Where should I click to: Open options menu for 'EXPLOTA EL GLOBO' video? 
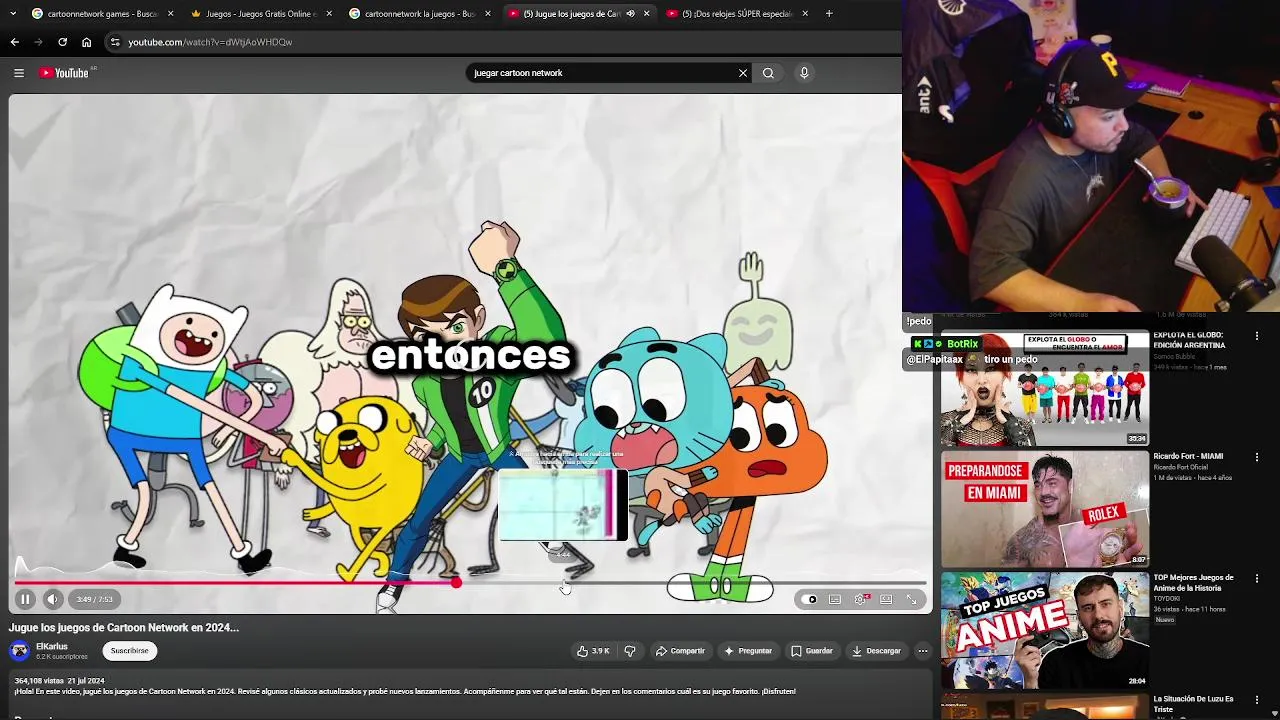pyautogui.click(x=1257, y=336)
